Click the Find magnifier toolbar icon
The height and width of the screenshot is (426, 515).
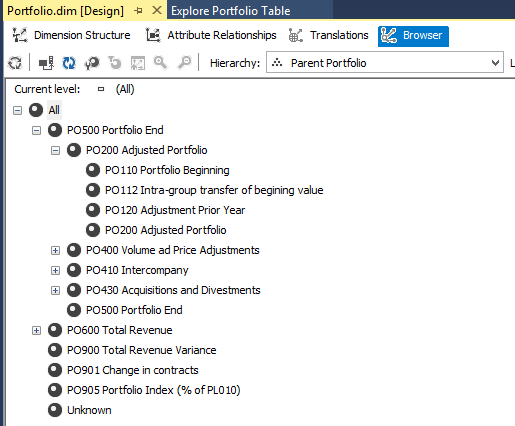pos(160,62)
